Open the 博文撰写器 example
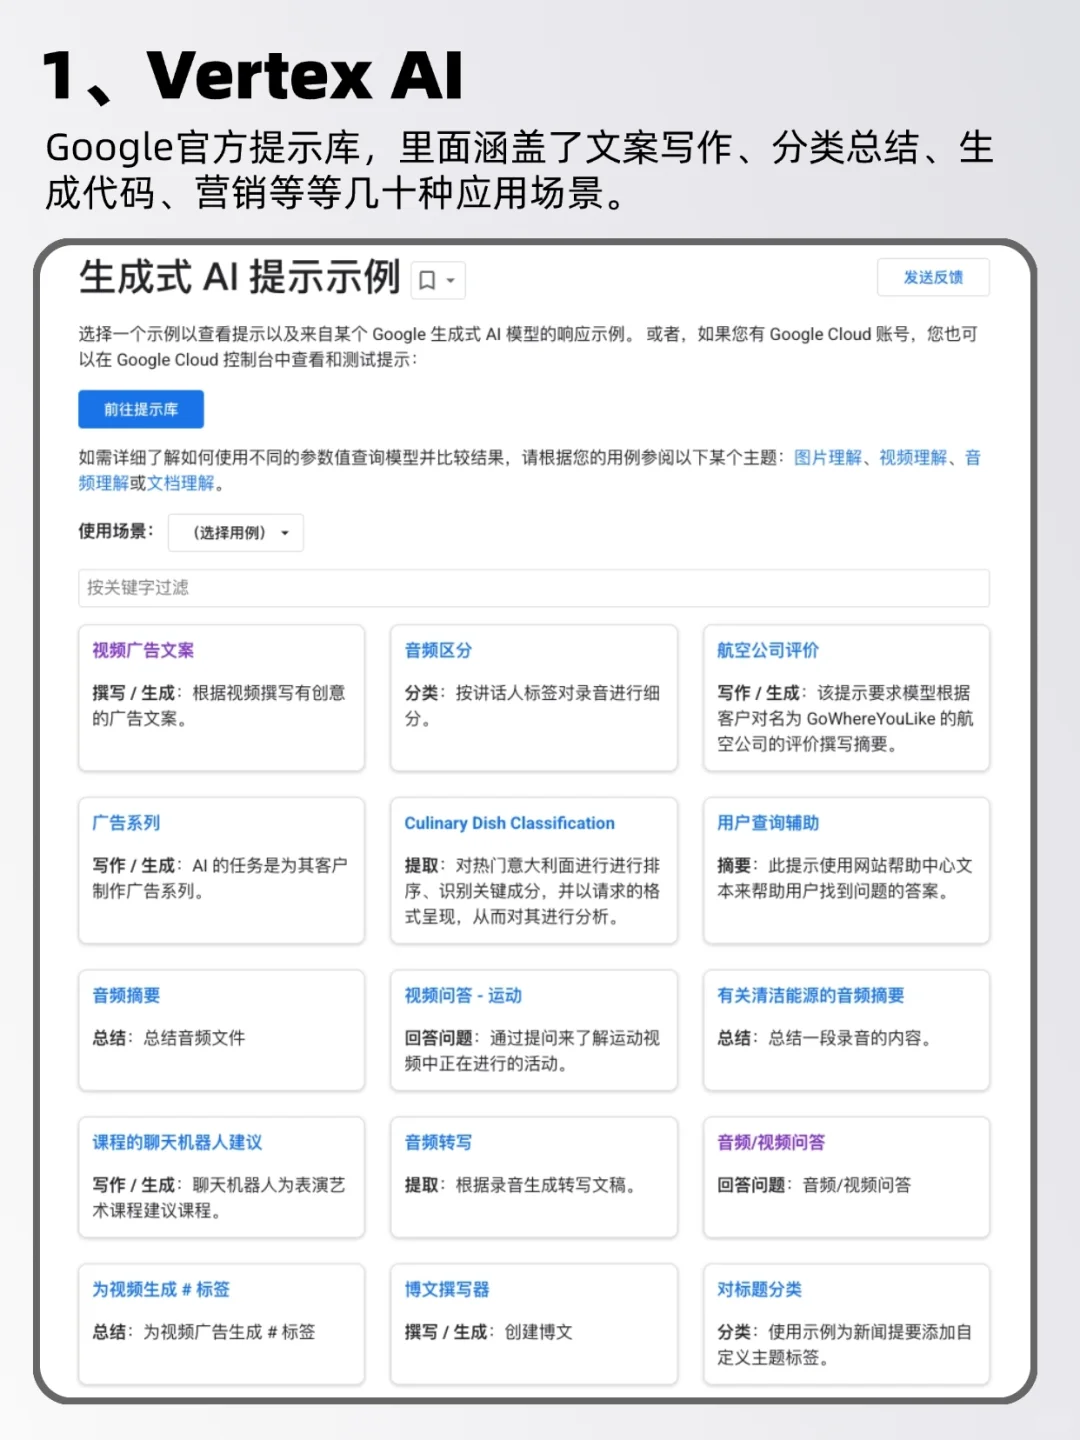This screenshot has width=1080, height=1440. pyautogui.click(x=534, y=1325)
